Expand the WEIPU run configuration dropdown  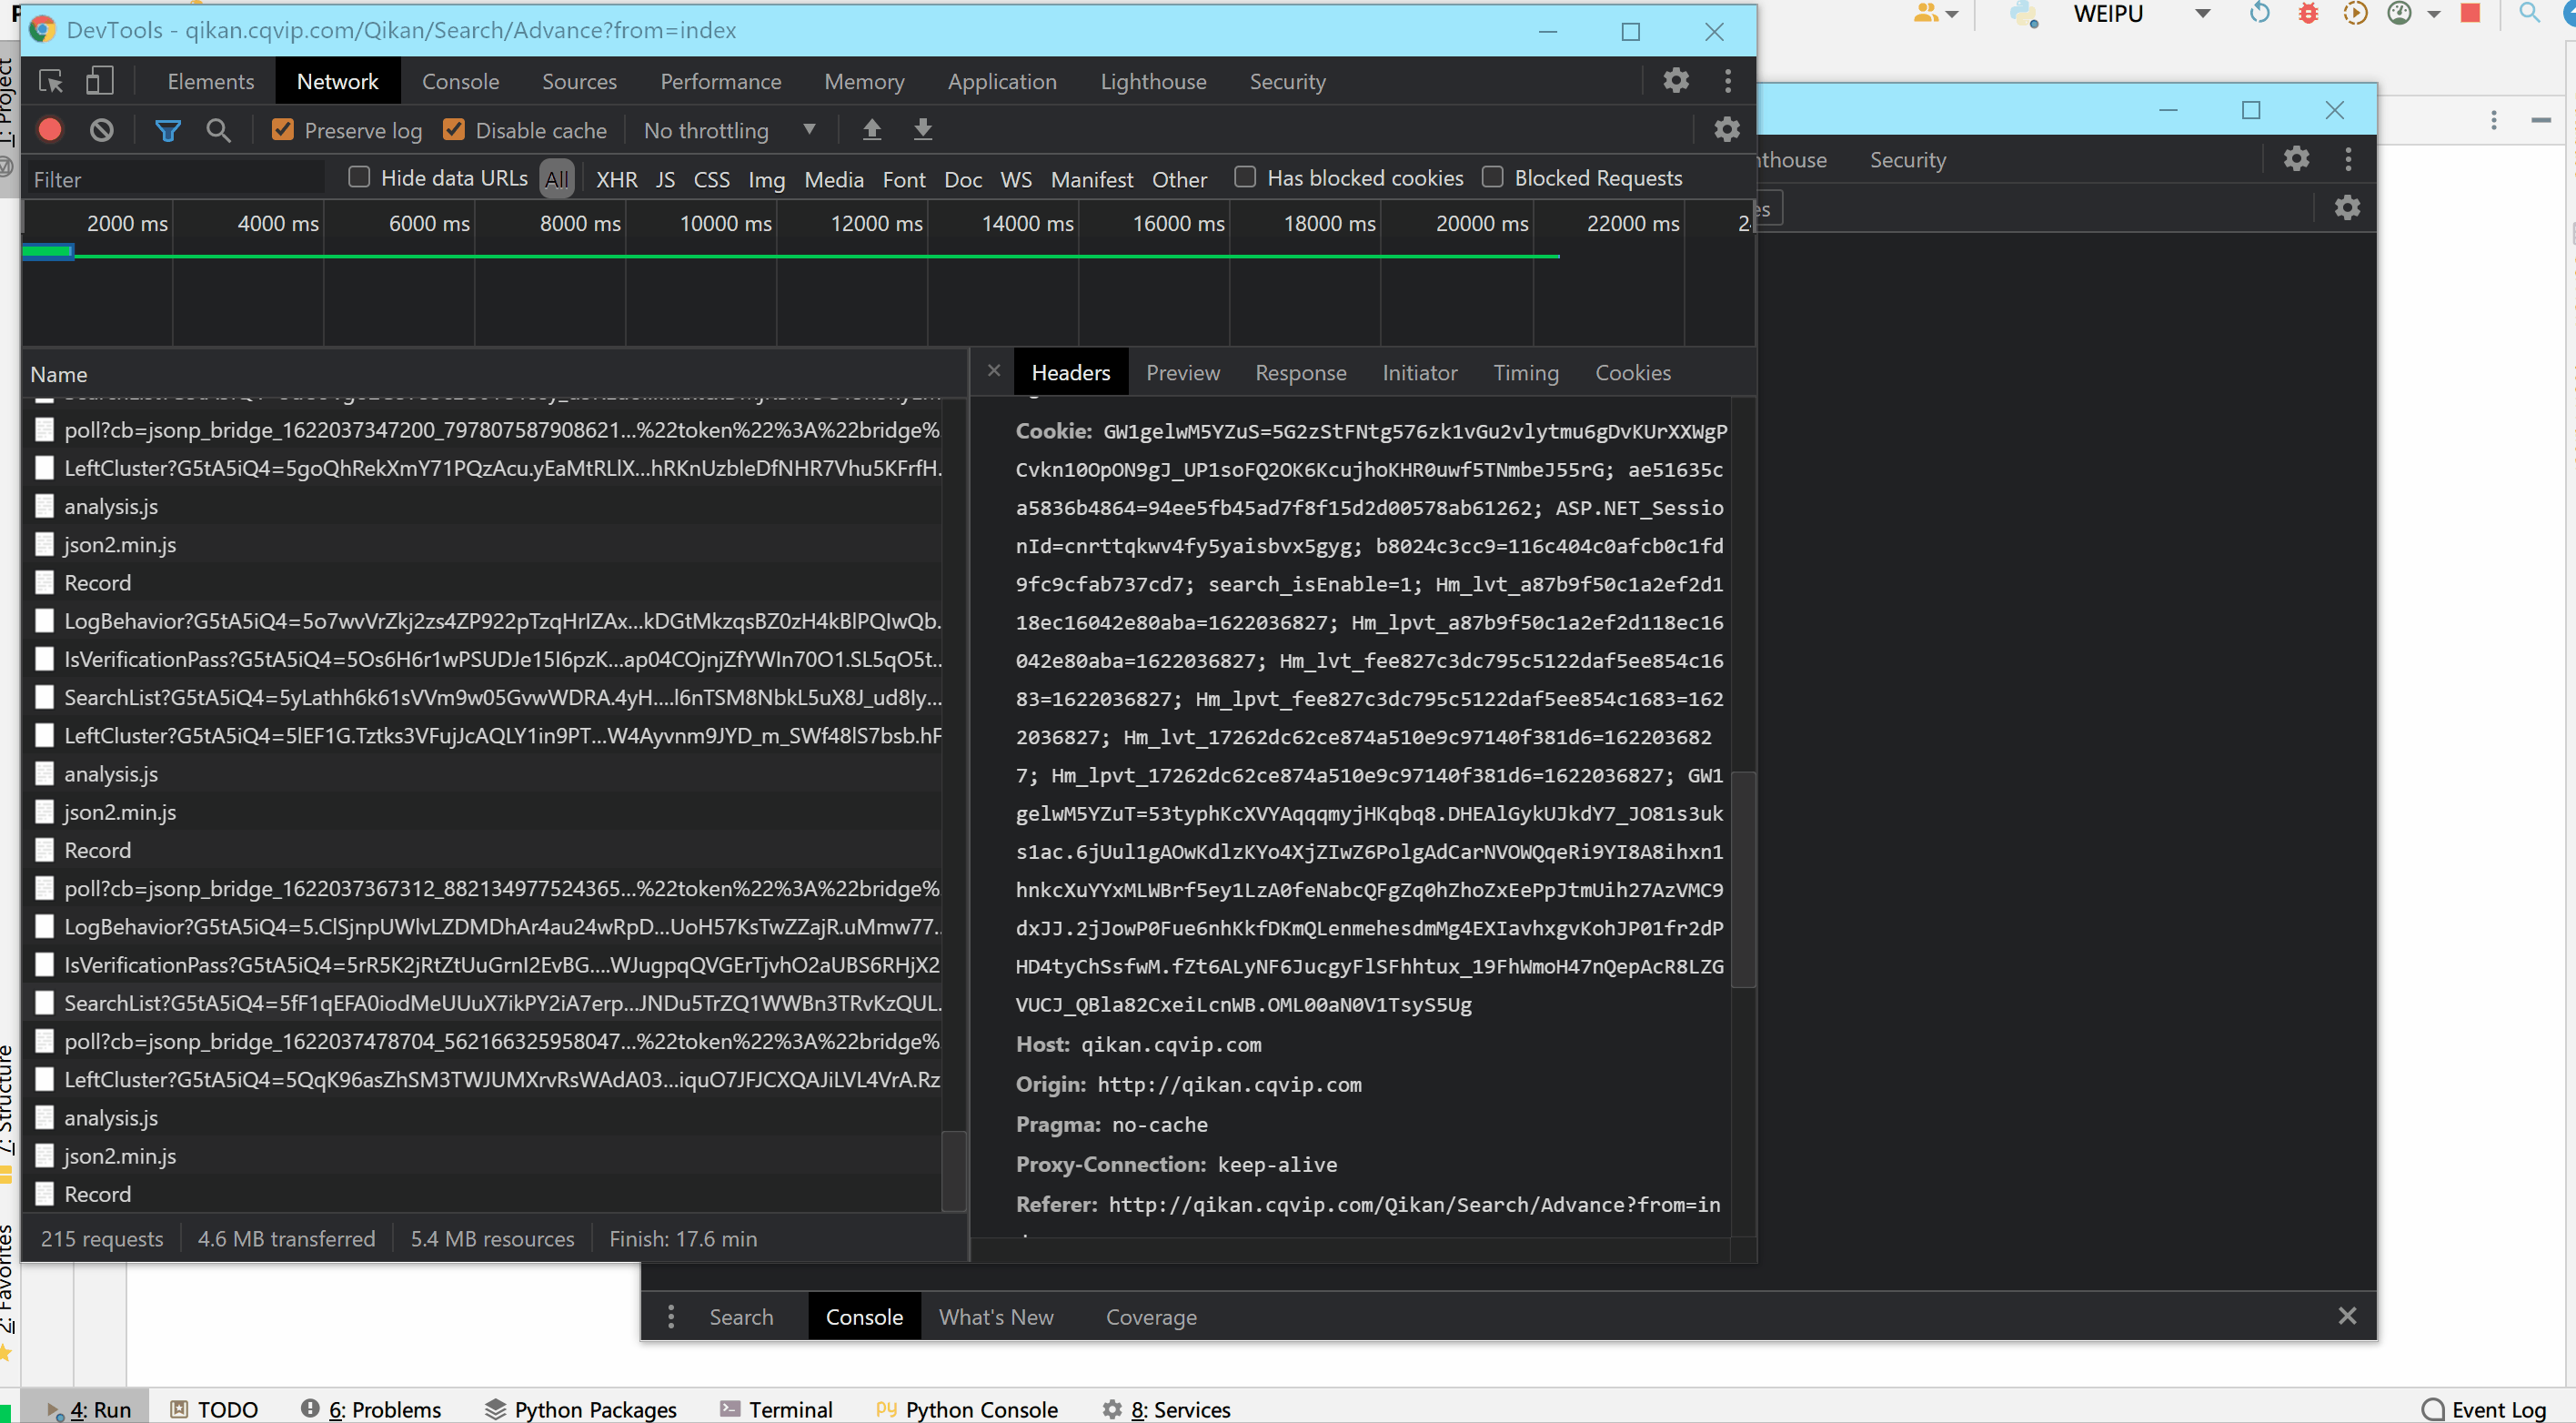point(2201,14)
